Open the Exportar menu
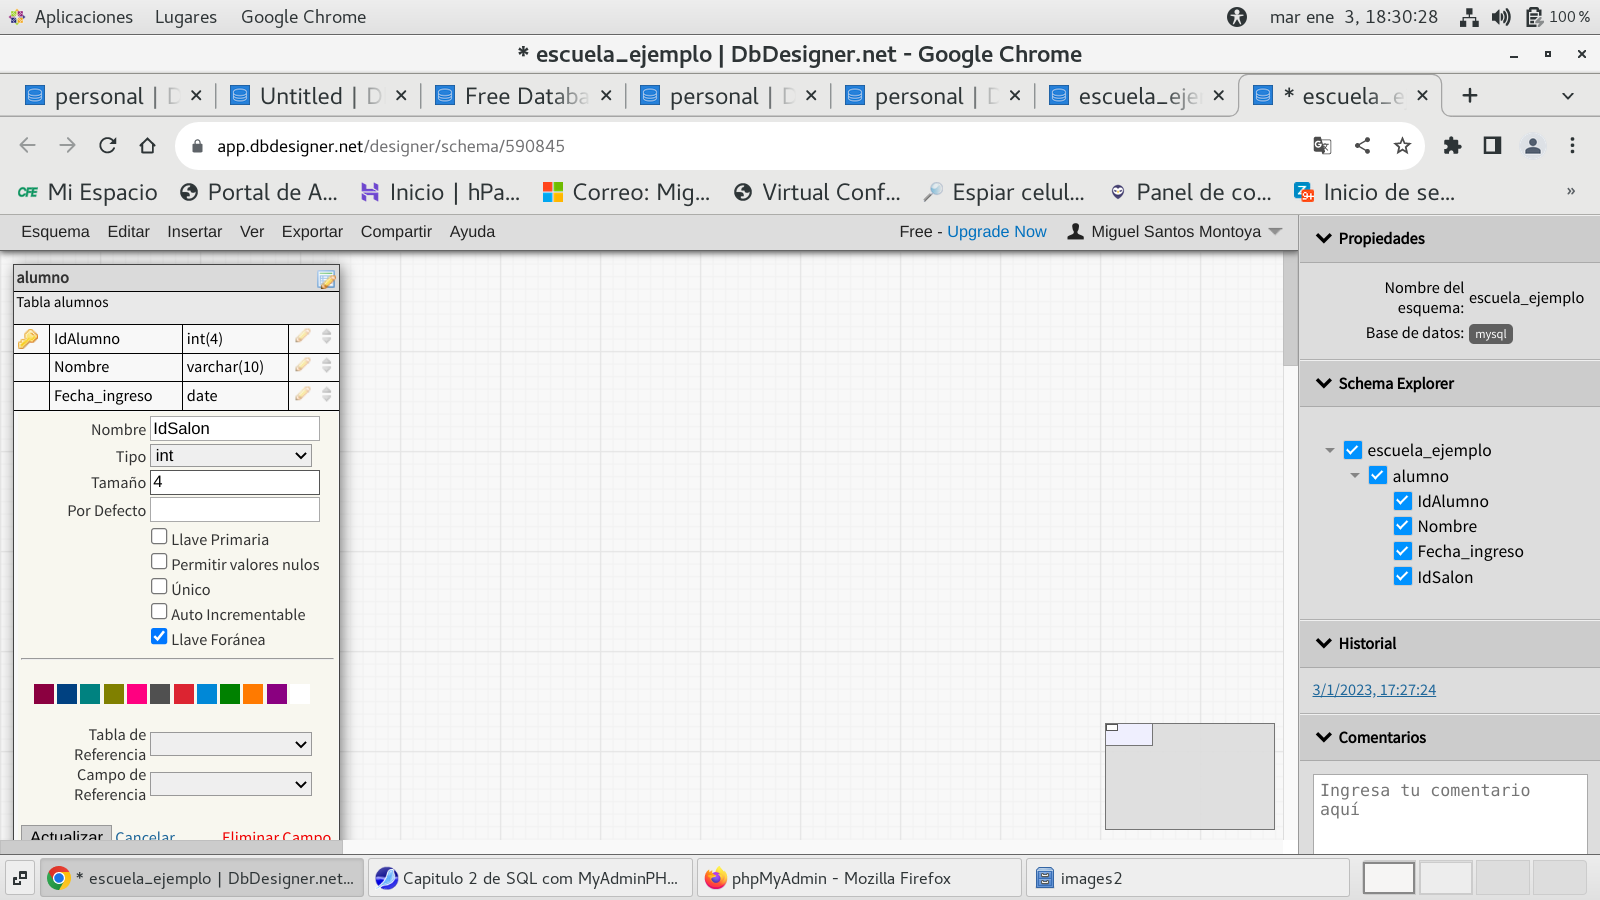 (312, 232)
